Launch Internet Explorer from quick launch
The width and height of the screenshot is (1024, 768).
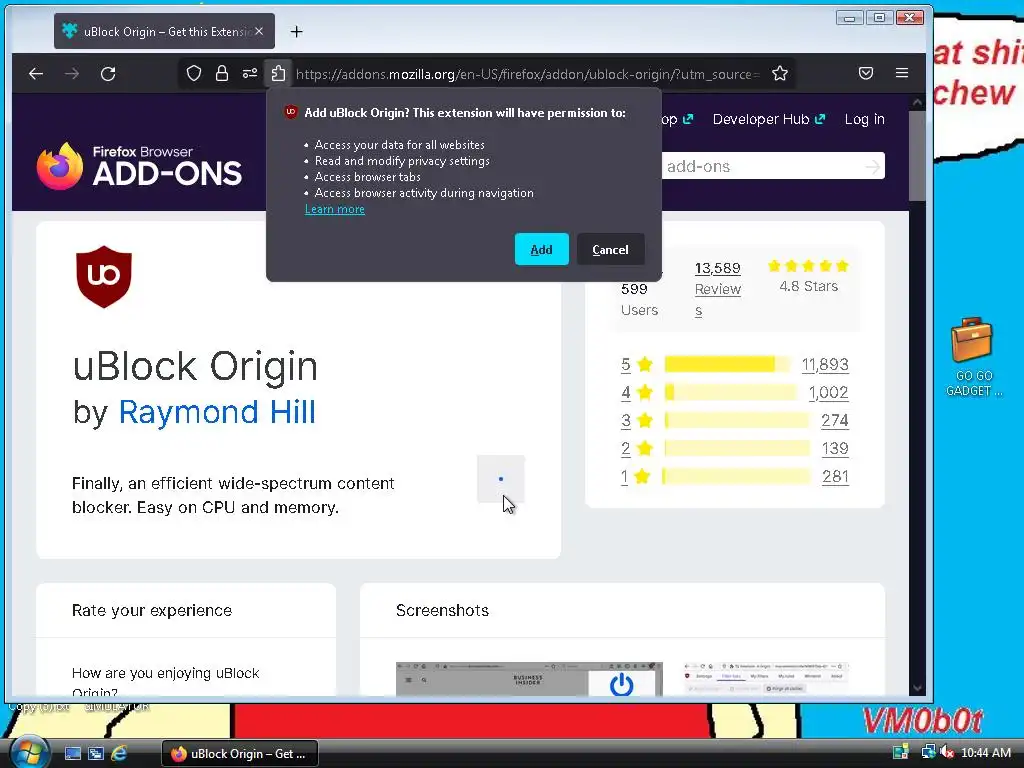tap(119, 754)
